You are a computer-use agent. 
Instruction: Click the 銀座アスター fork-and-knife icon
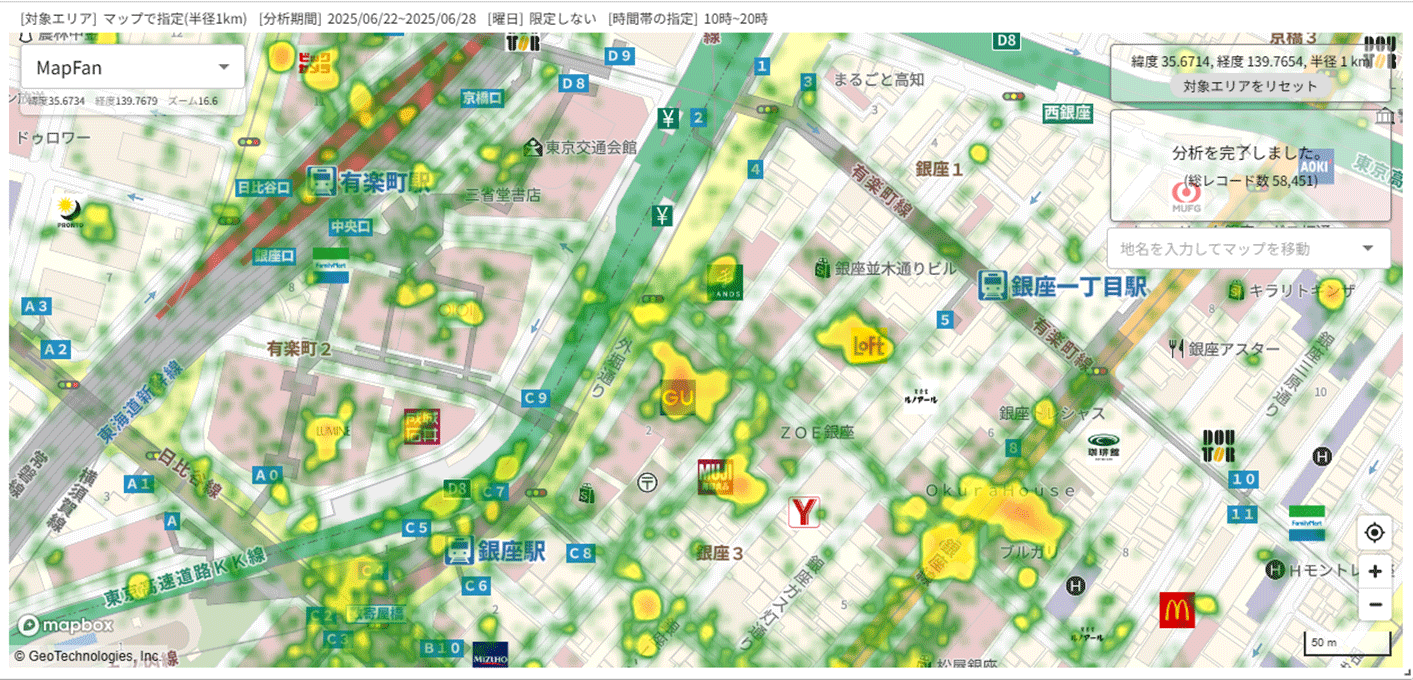click(1176, 348)
